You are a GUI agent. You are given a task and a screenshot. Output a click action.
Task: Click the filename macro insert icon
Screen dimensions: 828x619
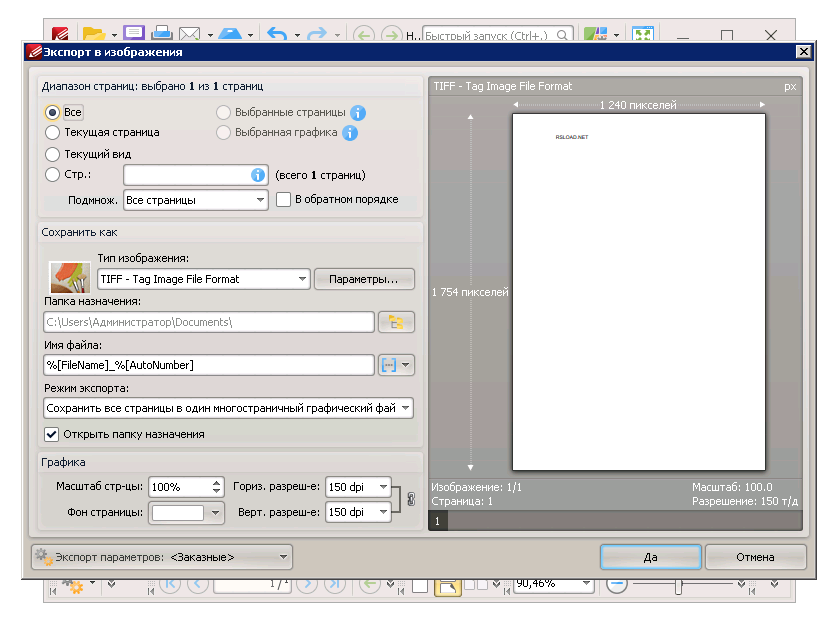pyautogui.click(x=389, y=365)
